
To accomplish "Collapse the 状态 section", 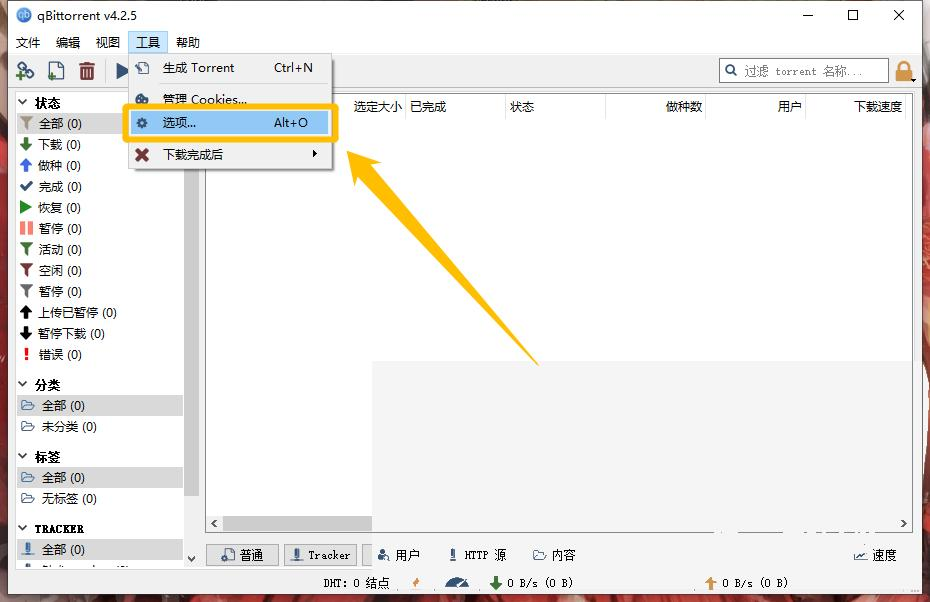I will click(23, 102).
